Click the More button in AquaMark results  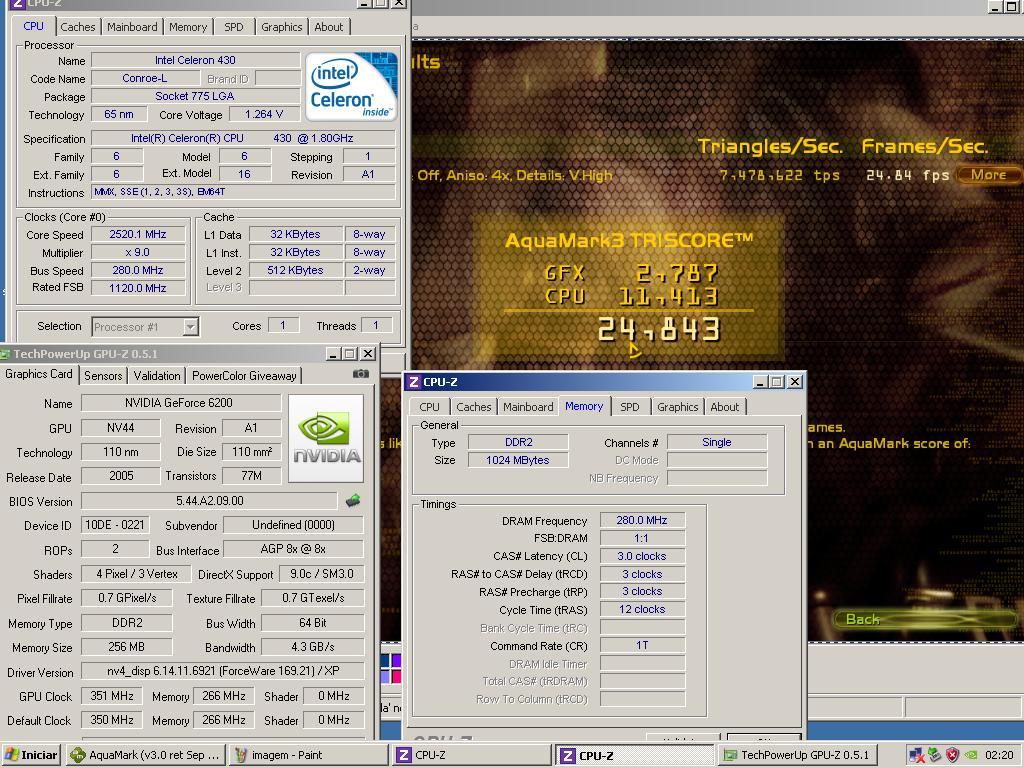point(988,174)
